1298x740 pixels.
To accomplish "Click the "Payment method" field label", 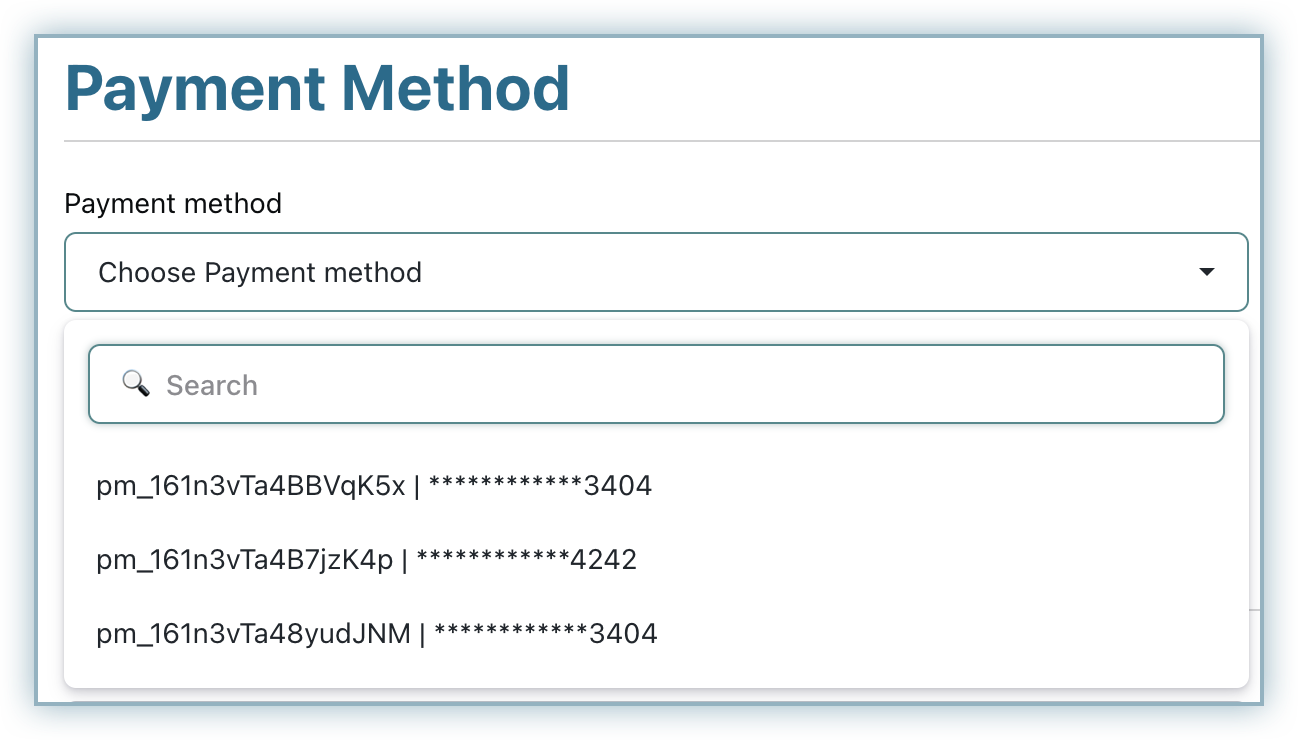I will [x=173, y=204].
